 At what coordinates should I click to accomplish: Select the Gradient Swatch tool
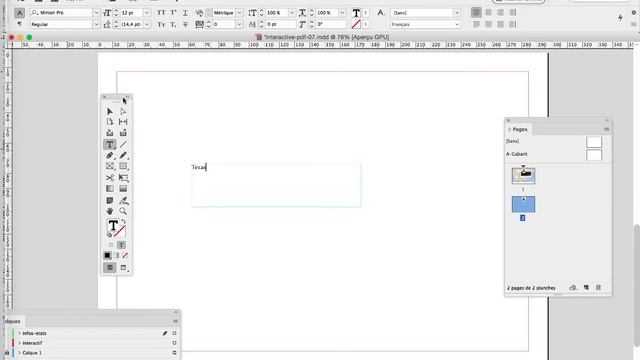coord(110,189)
